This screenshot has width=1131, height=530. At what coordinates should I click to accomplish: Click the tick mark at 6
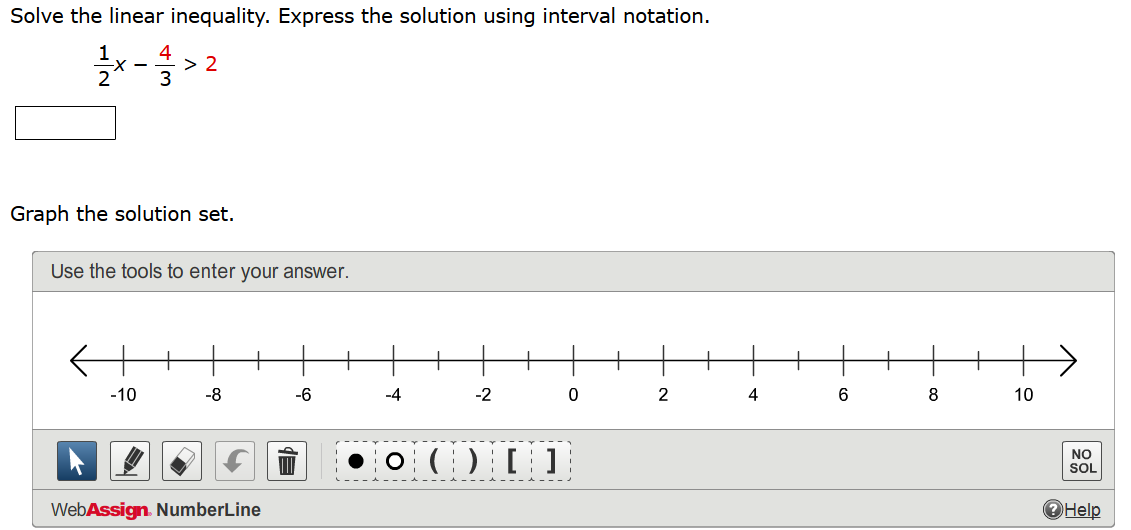click(844, 360)
